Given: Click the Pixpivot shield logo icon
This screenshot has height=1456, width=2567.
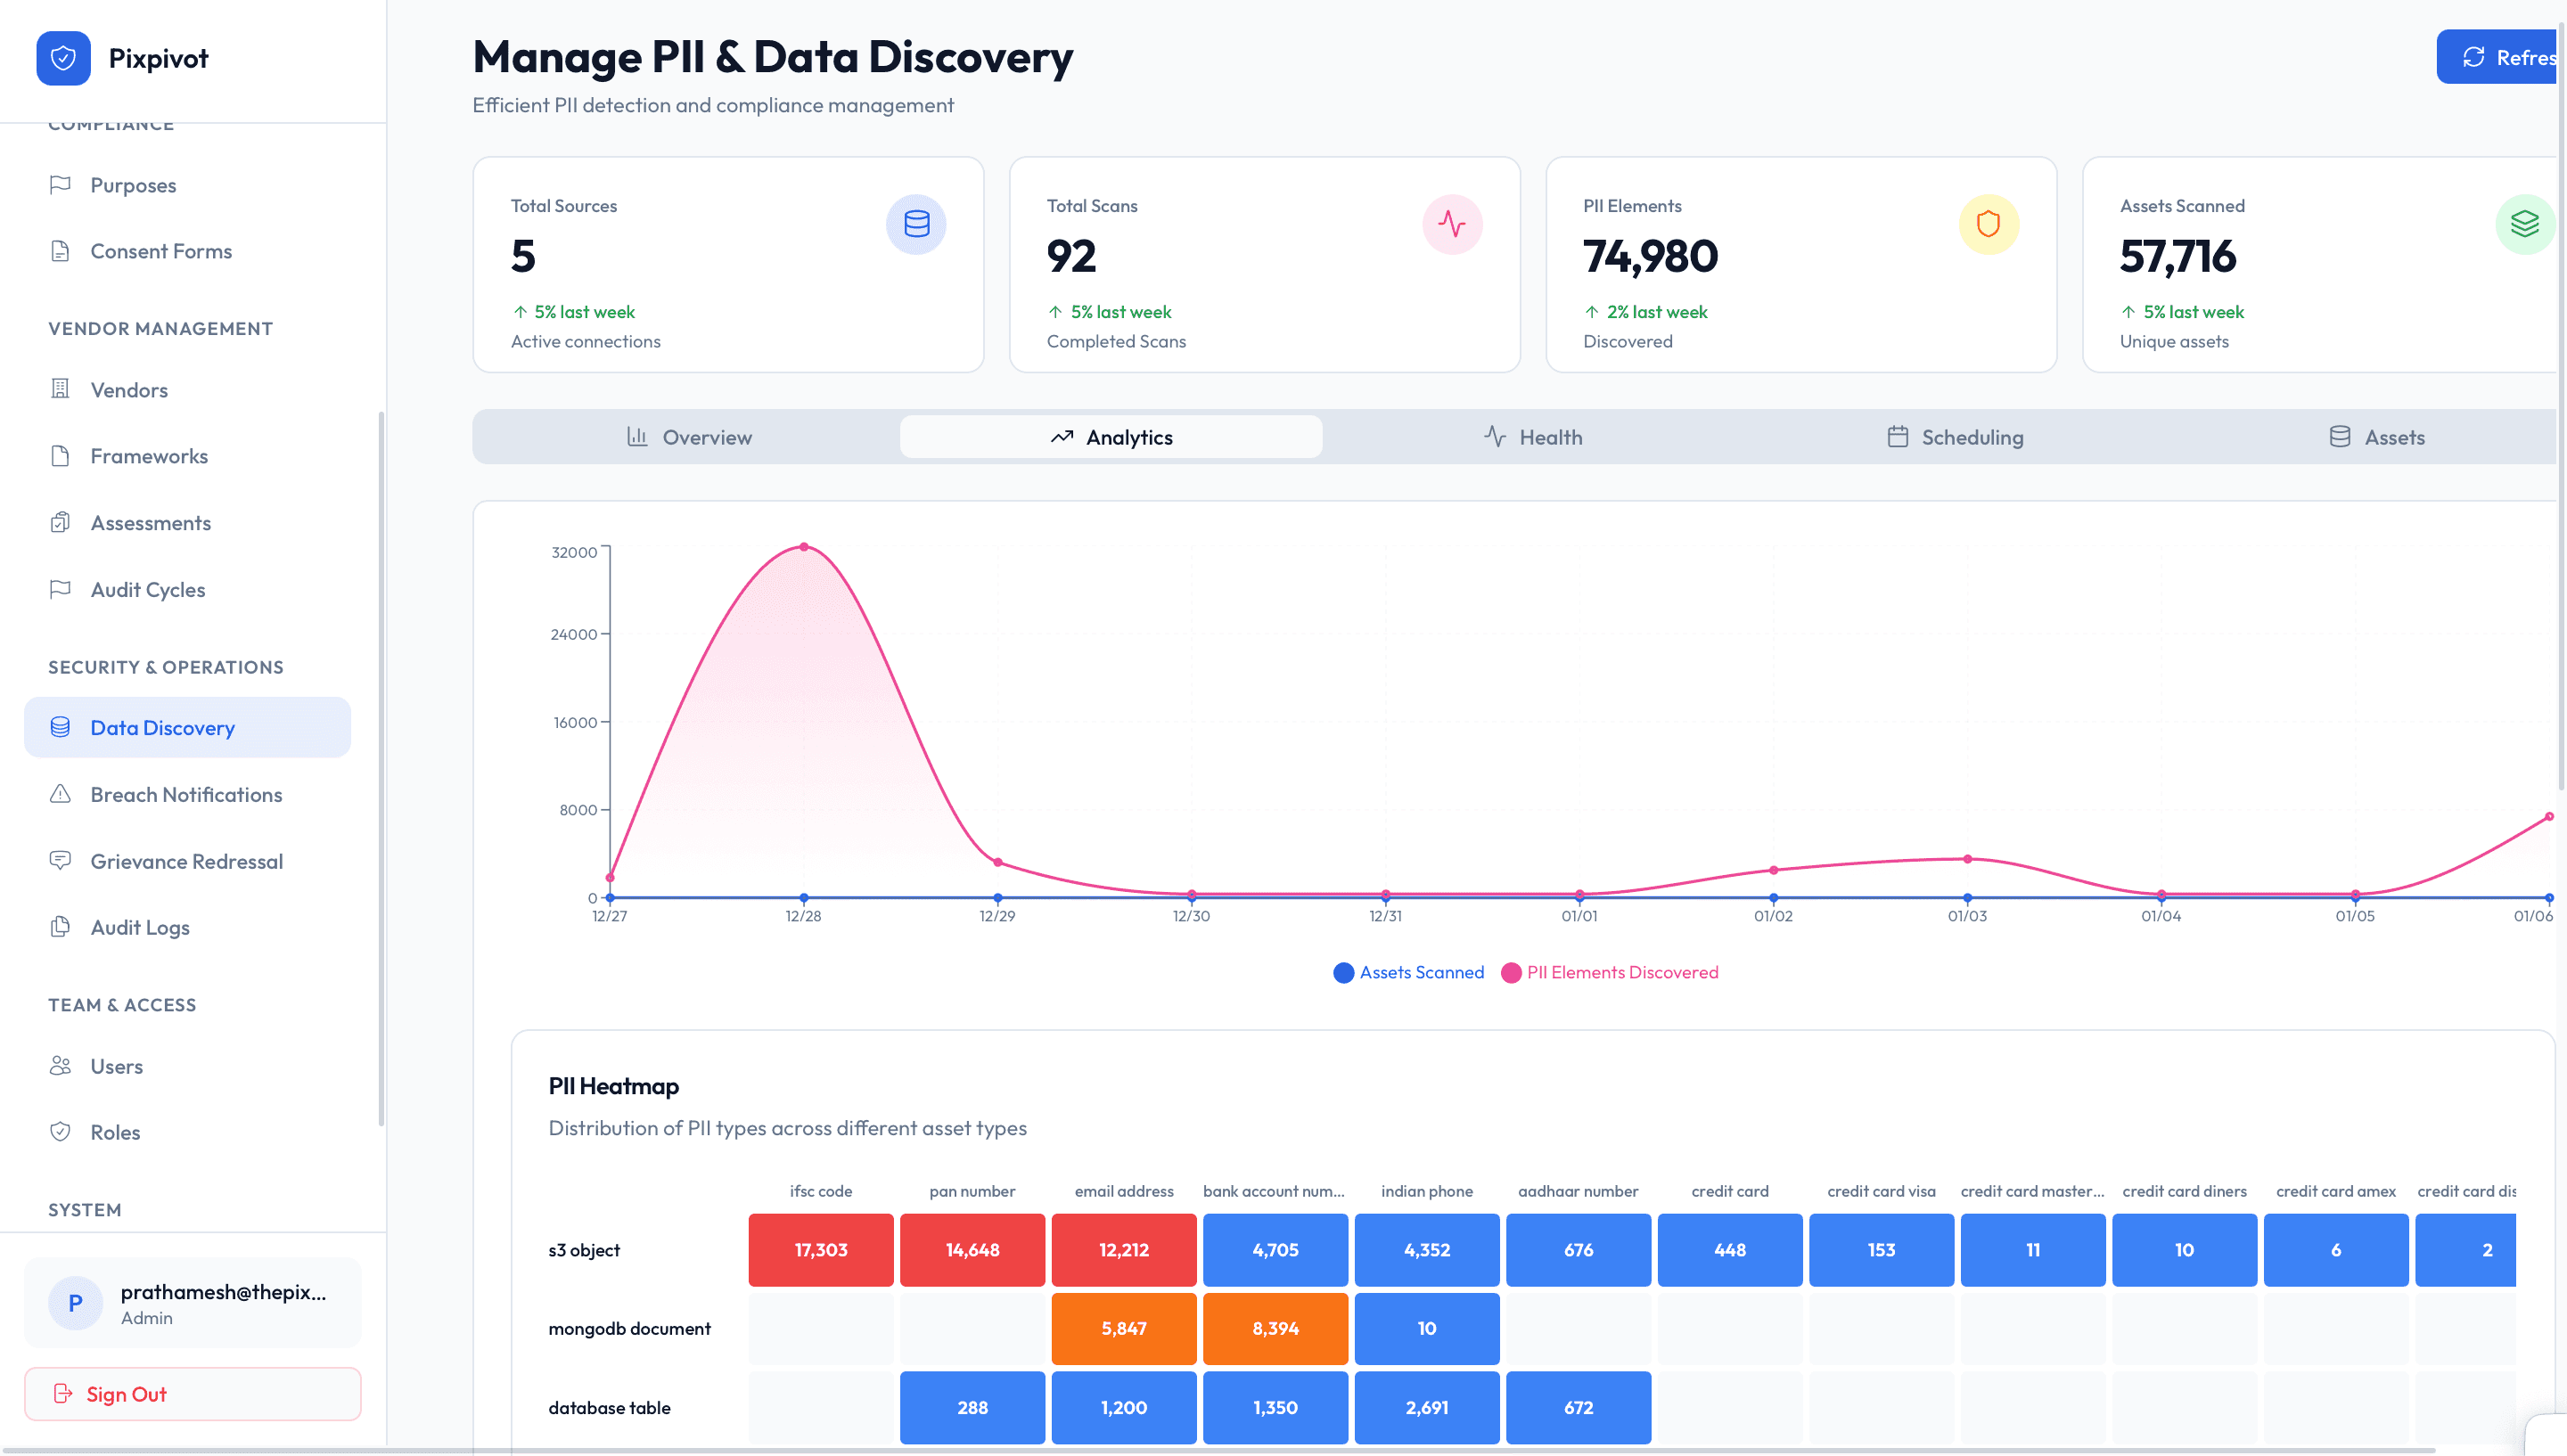Looking at the screenshot, I should (63, 58).
